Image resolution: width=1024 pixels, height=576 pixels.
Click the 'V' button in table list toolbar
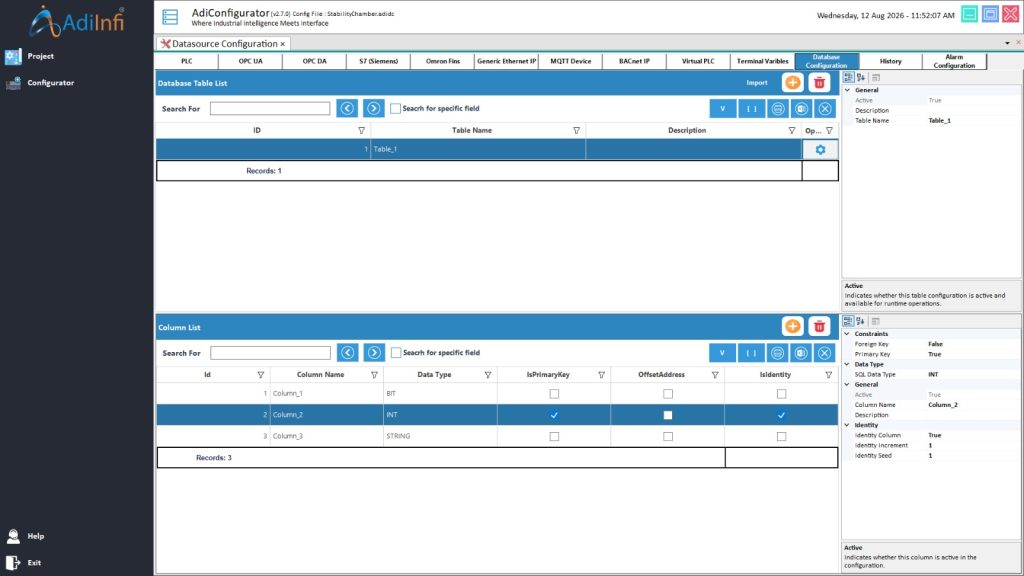pyautogui.click(x=722, y=109)
